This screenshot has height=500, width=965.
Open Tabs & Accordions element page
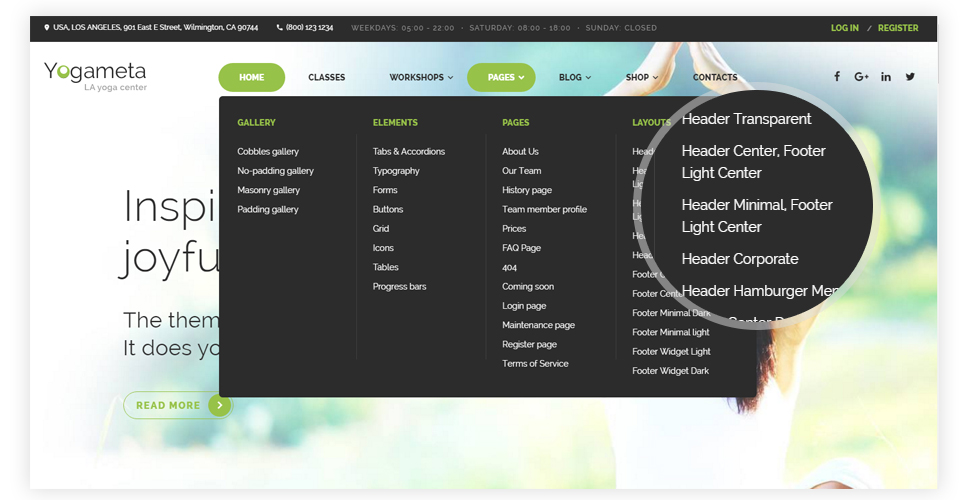point(409,151)
